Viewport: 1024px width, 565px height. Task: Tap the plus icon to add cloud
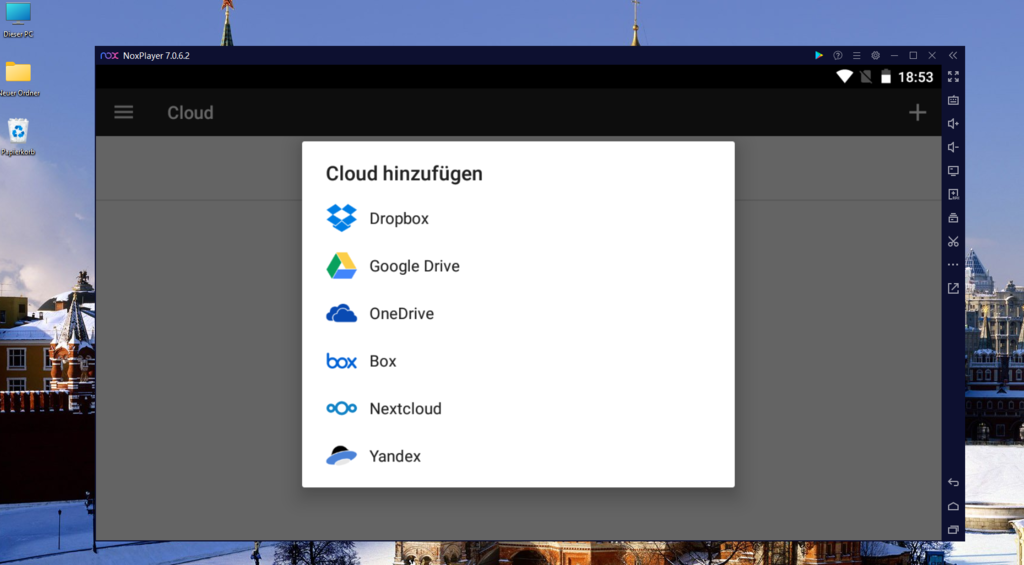click(917, 112)
